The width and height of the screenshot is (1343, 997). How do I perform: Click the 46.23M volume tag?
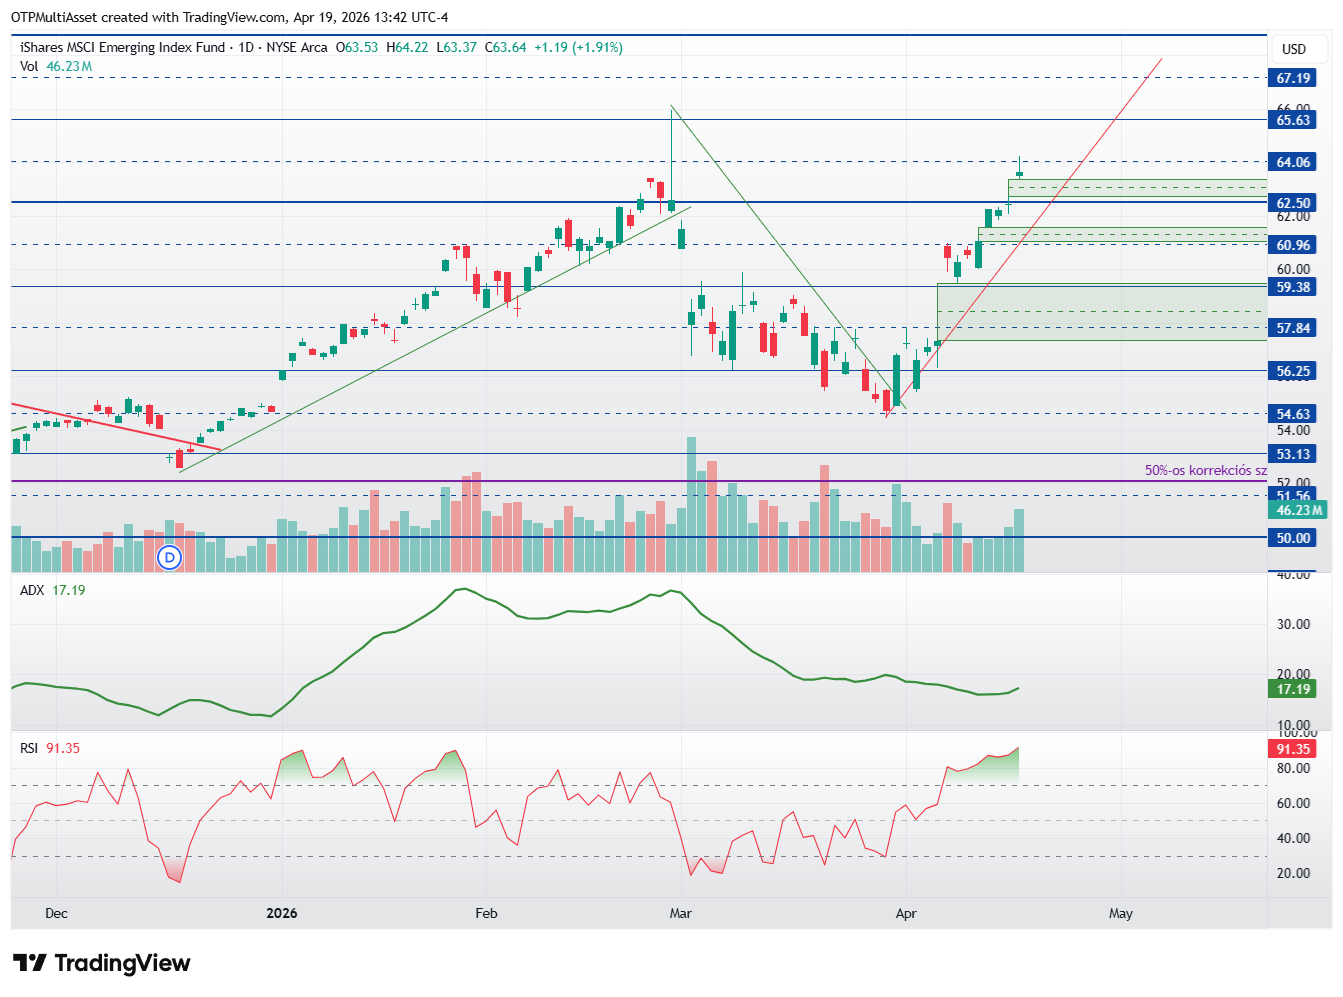click(x=1299, y=510)
